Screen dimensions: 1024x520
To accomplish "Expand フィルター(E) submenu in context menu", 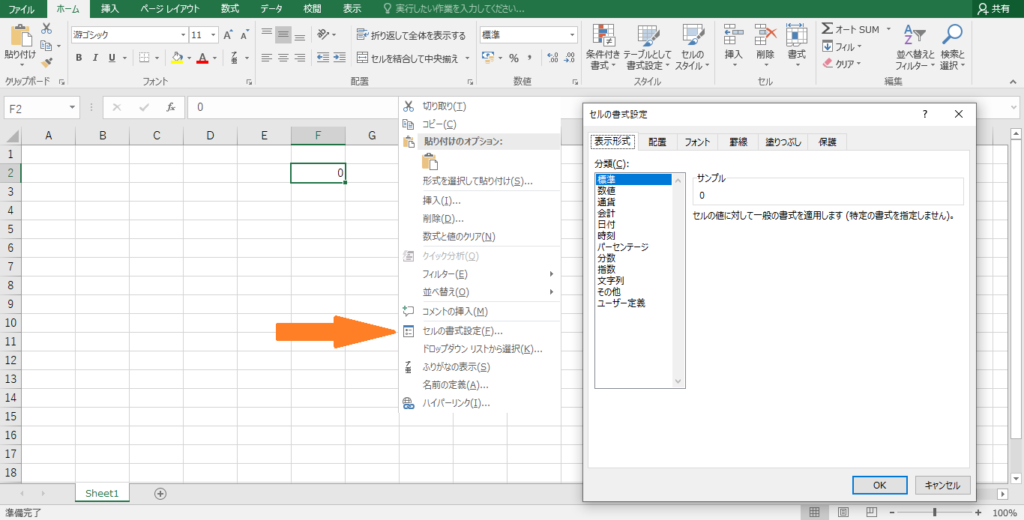I will tap(479, 274).
